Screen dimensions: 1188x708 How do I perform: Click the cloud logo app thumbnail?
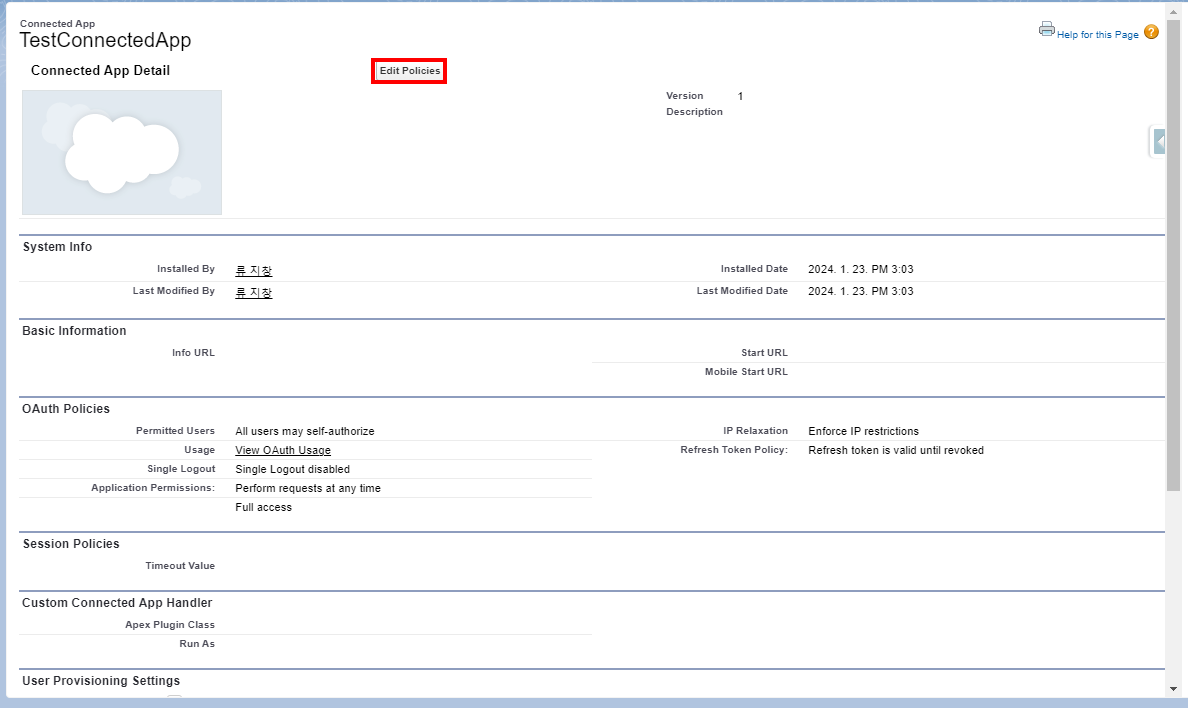point(122,152)
